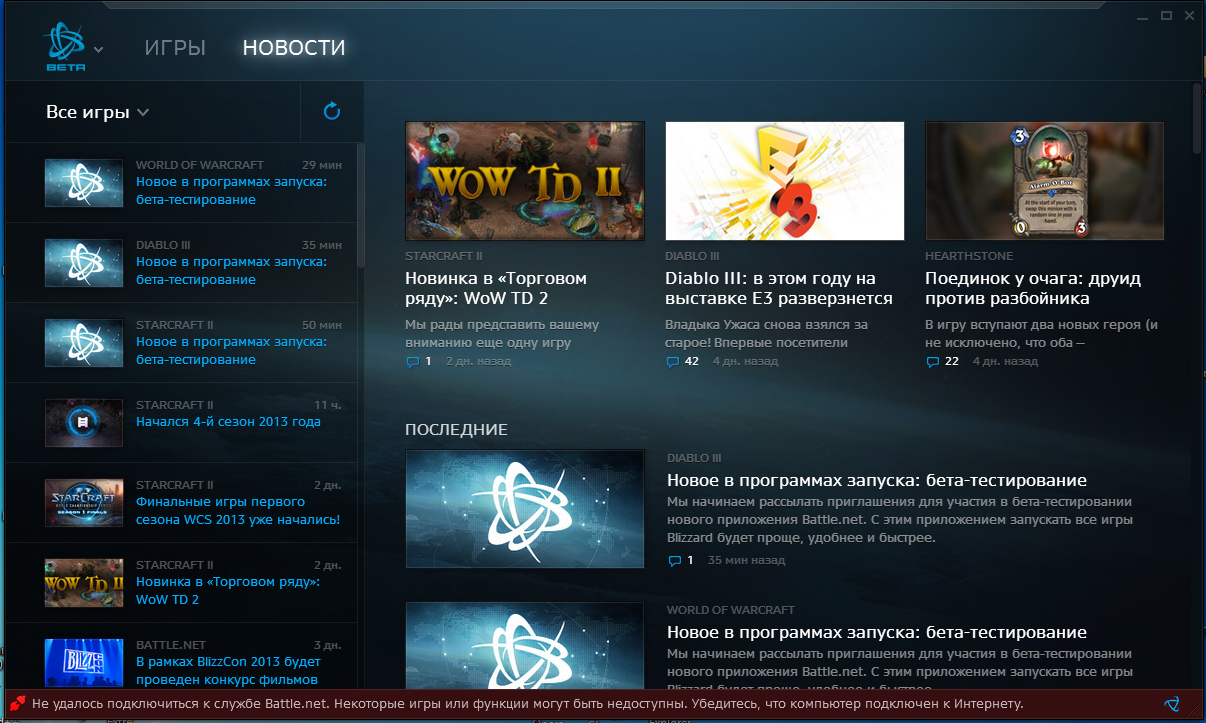The image size is (1206, 723).
Task: Select the НОВОСТИ tab
Action: coord(294,48)
